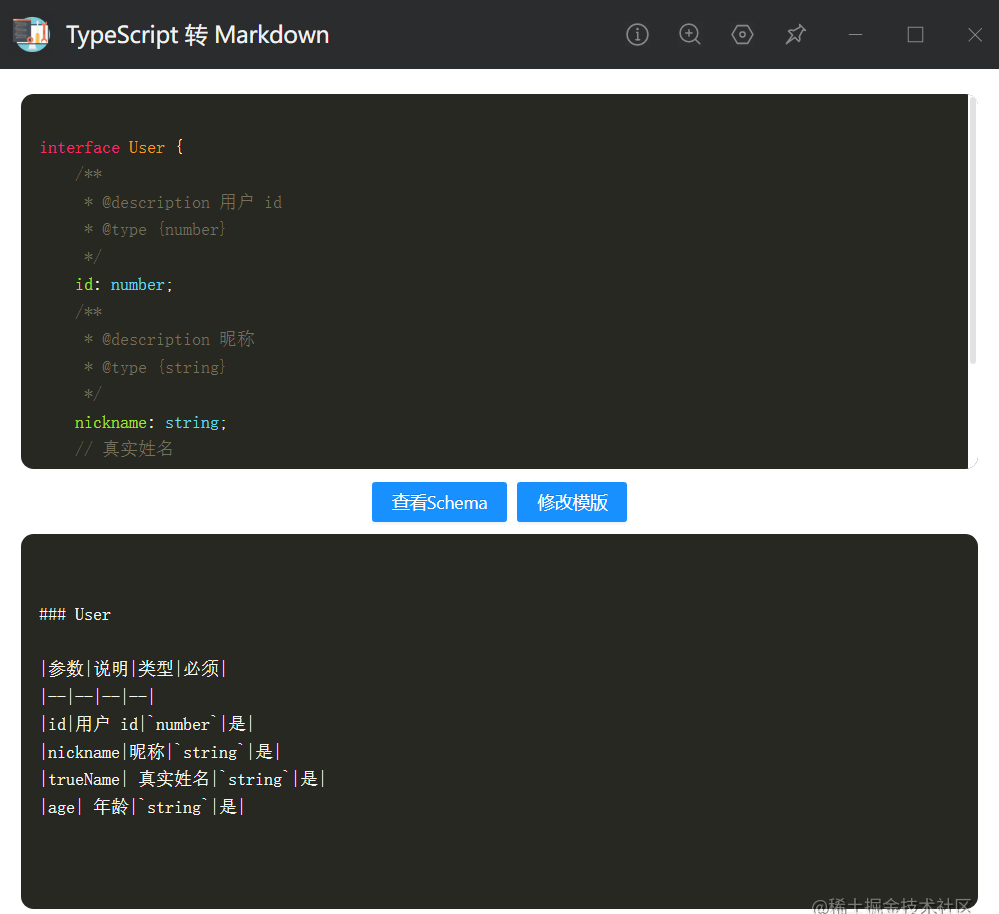Click the '// 真实姓名' comment line

tap(124, 449)
